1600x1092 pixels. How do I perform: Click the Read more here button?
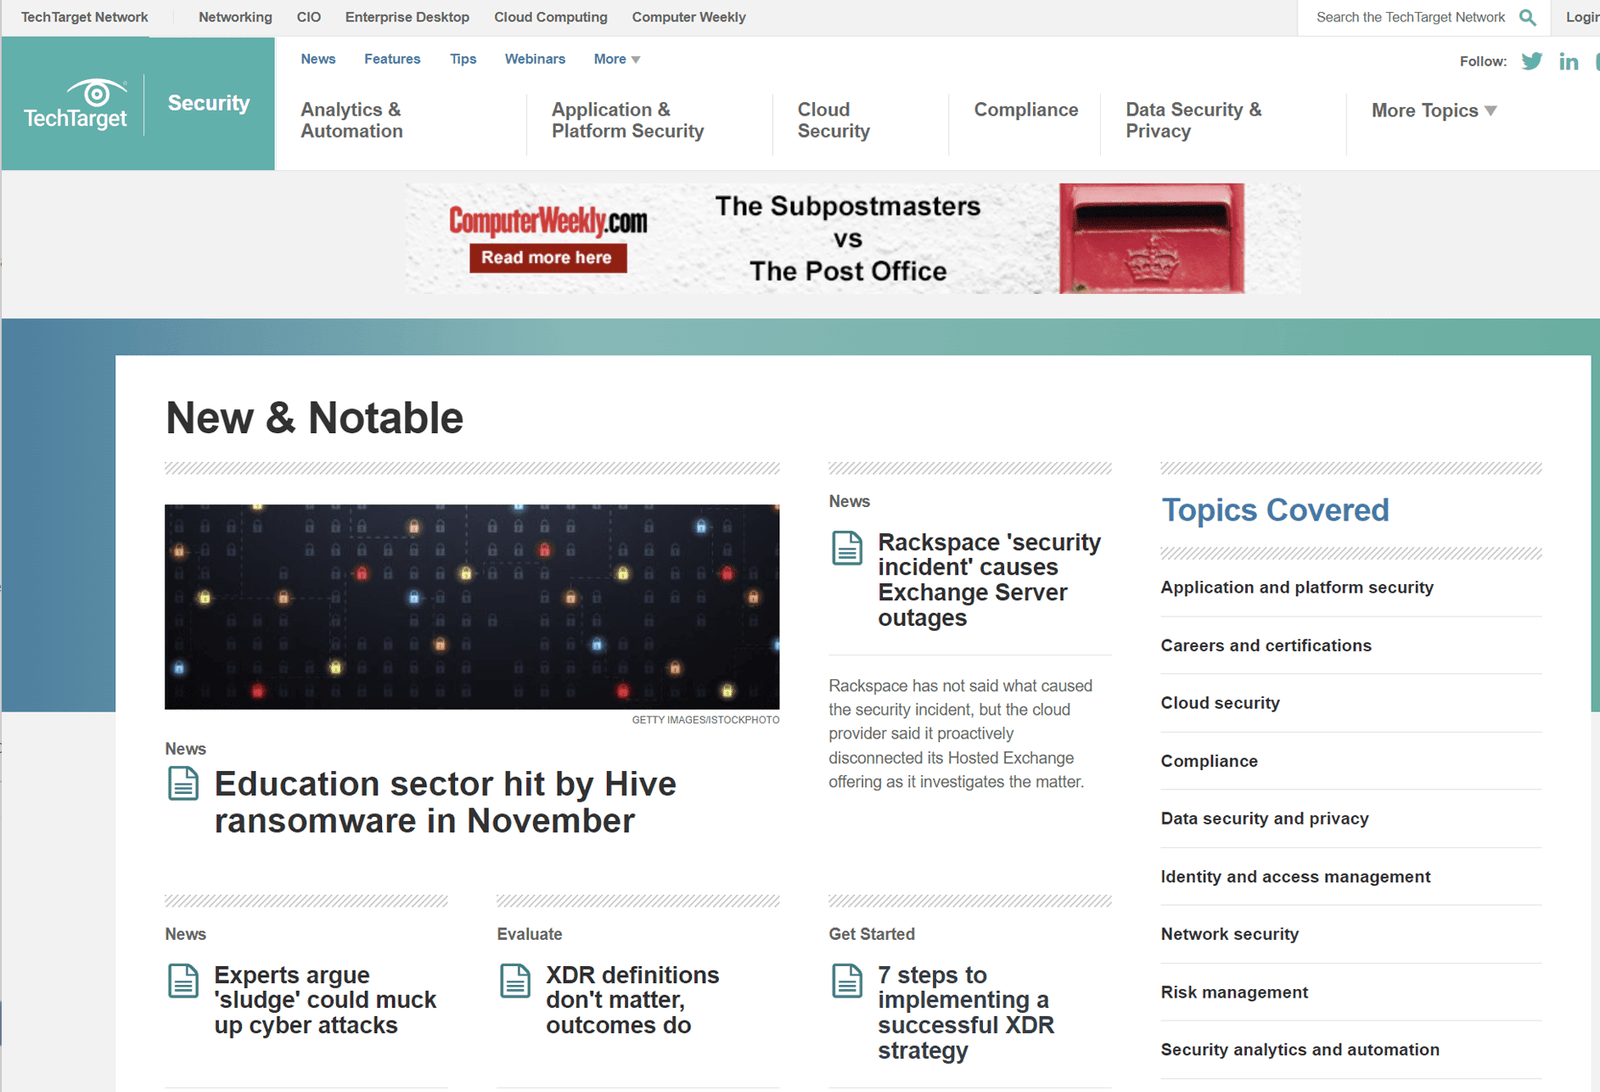[547, 258]
